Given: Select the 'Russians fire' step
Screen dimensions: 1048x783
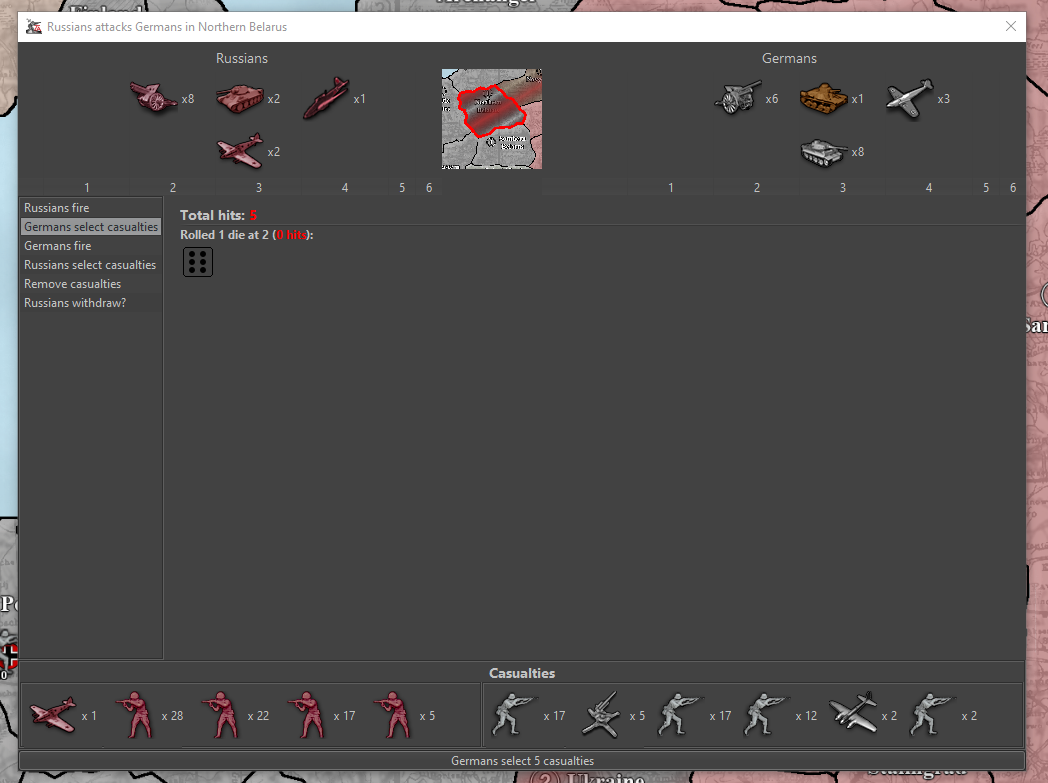Looking at the screenshot, I should (57, 208).
